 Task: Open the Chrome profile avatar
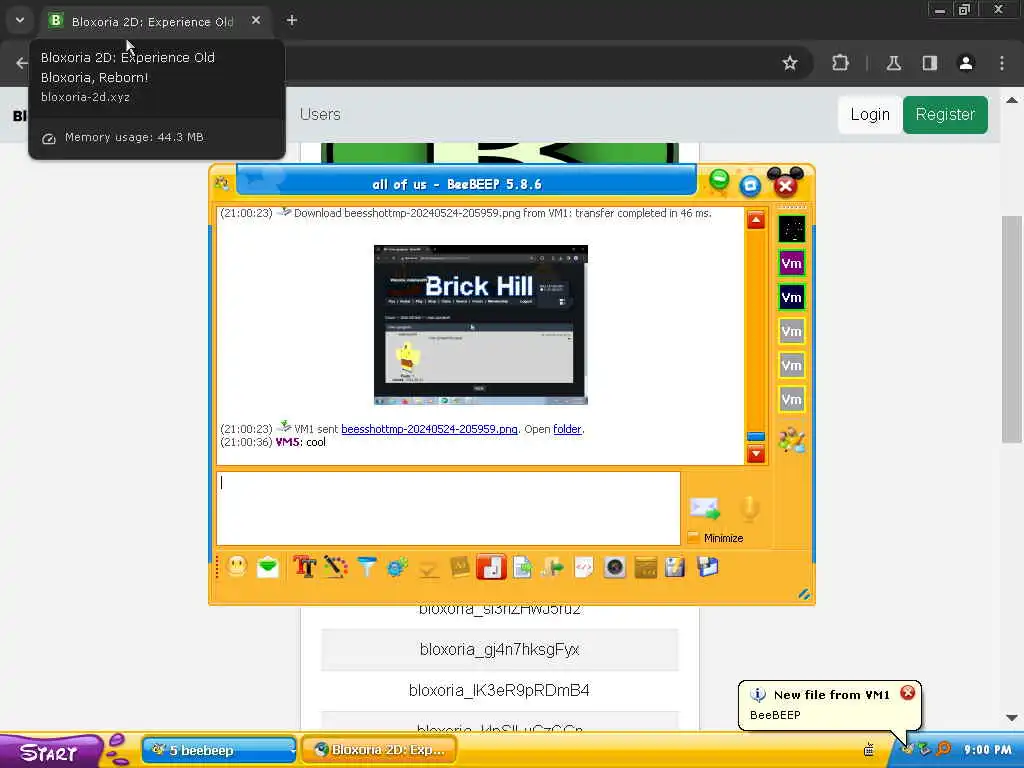pos(966,63)
